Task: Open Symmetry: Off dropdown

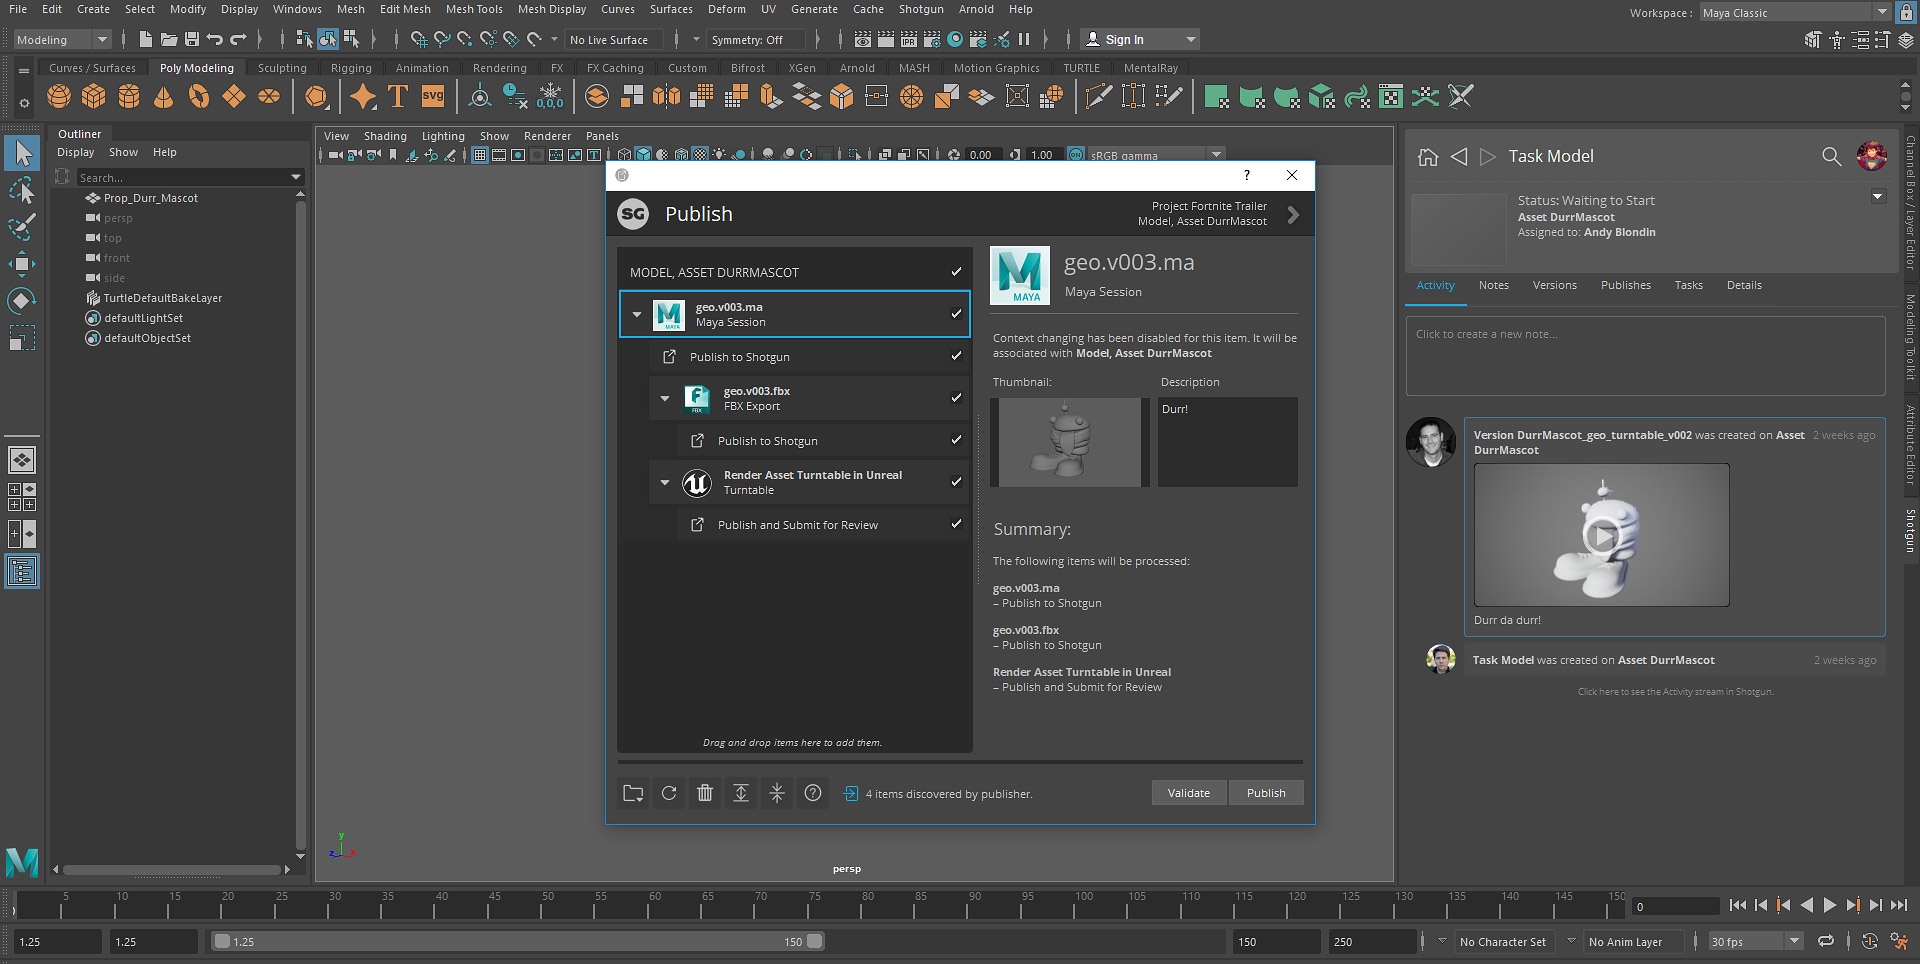Action: tap(755, 39)
